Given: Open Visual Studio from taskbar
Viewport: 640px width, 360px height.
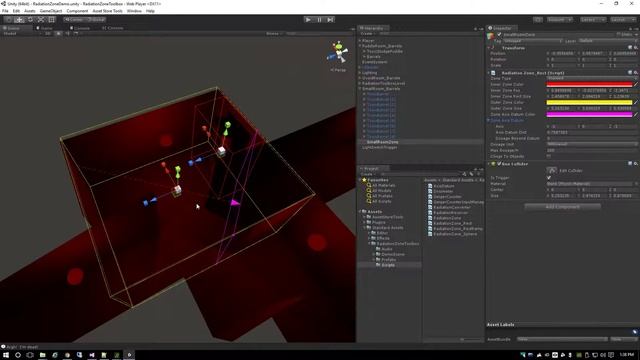Looking at the screenshot, I should (x=92, y=355).
